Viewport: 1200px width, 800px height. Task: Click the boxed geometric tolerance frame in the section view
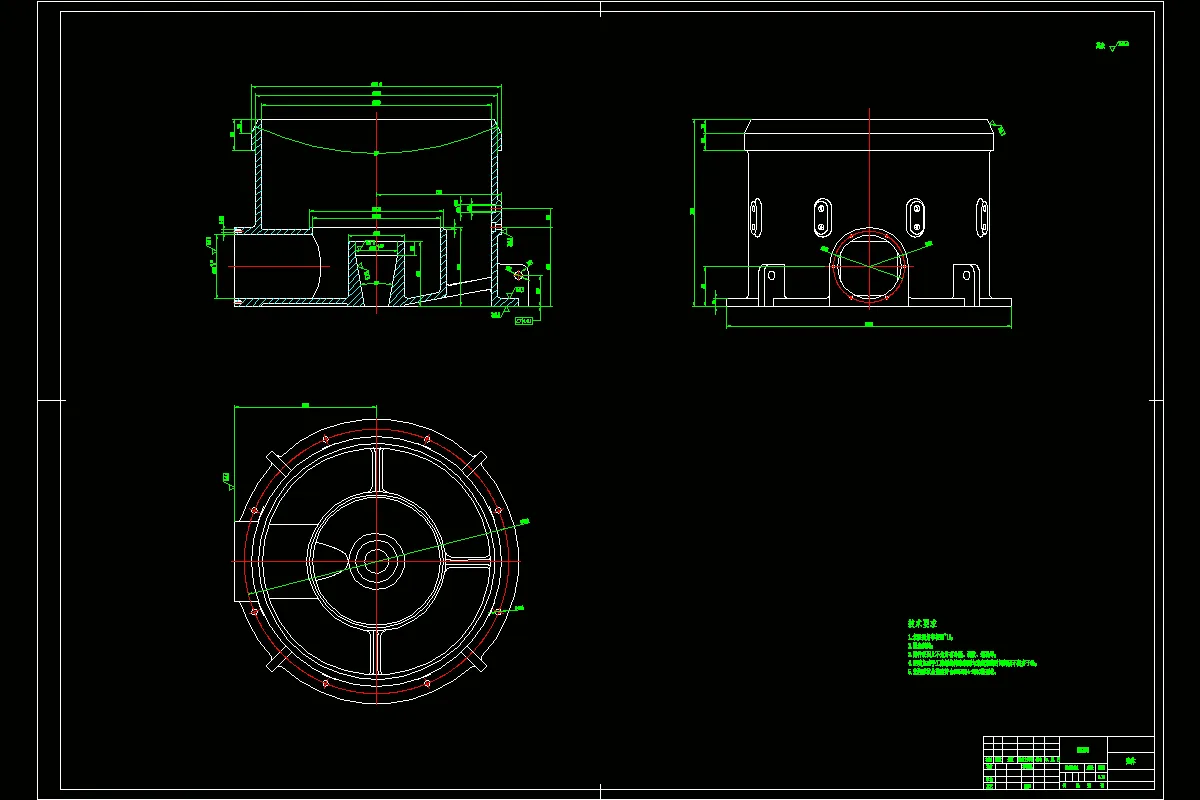[x=524, y=321]
